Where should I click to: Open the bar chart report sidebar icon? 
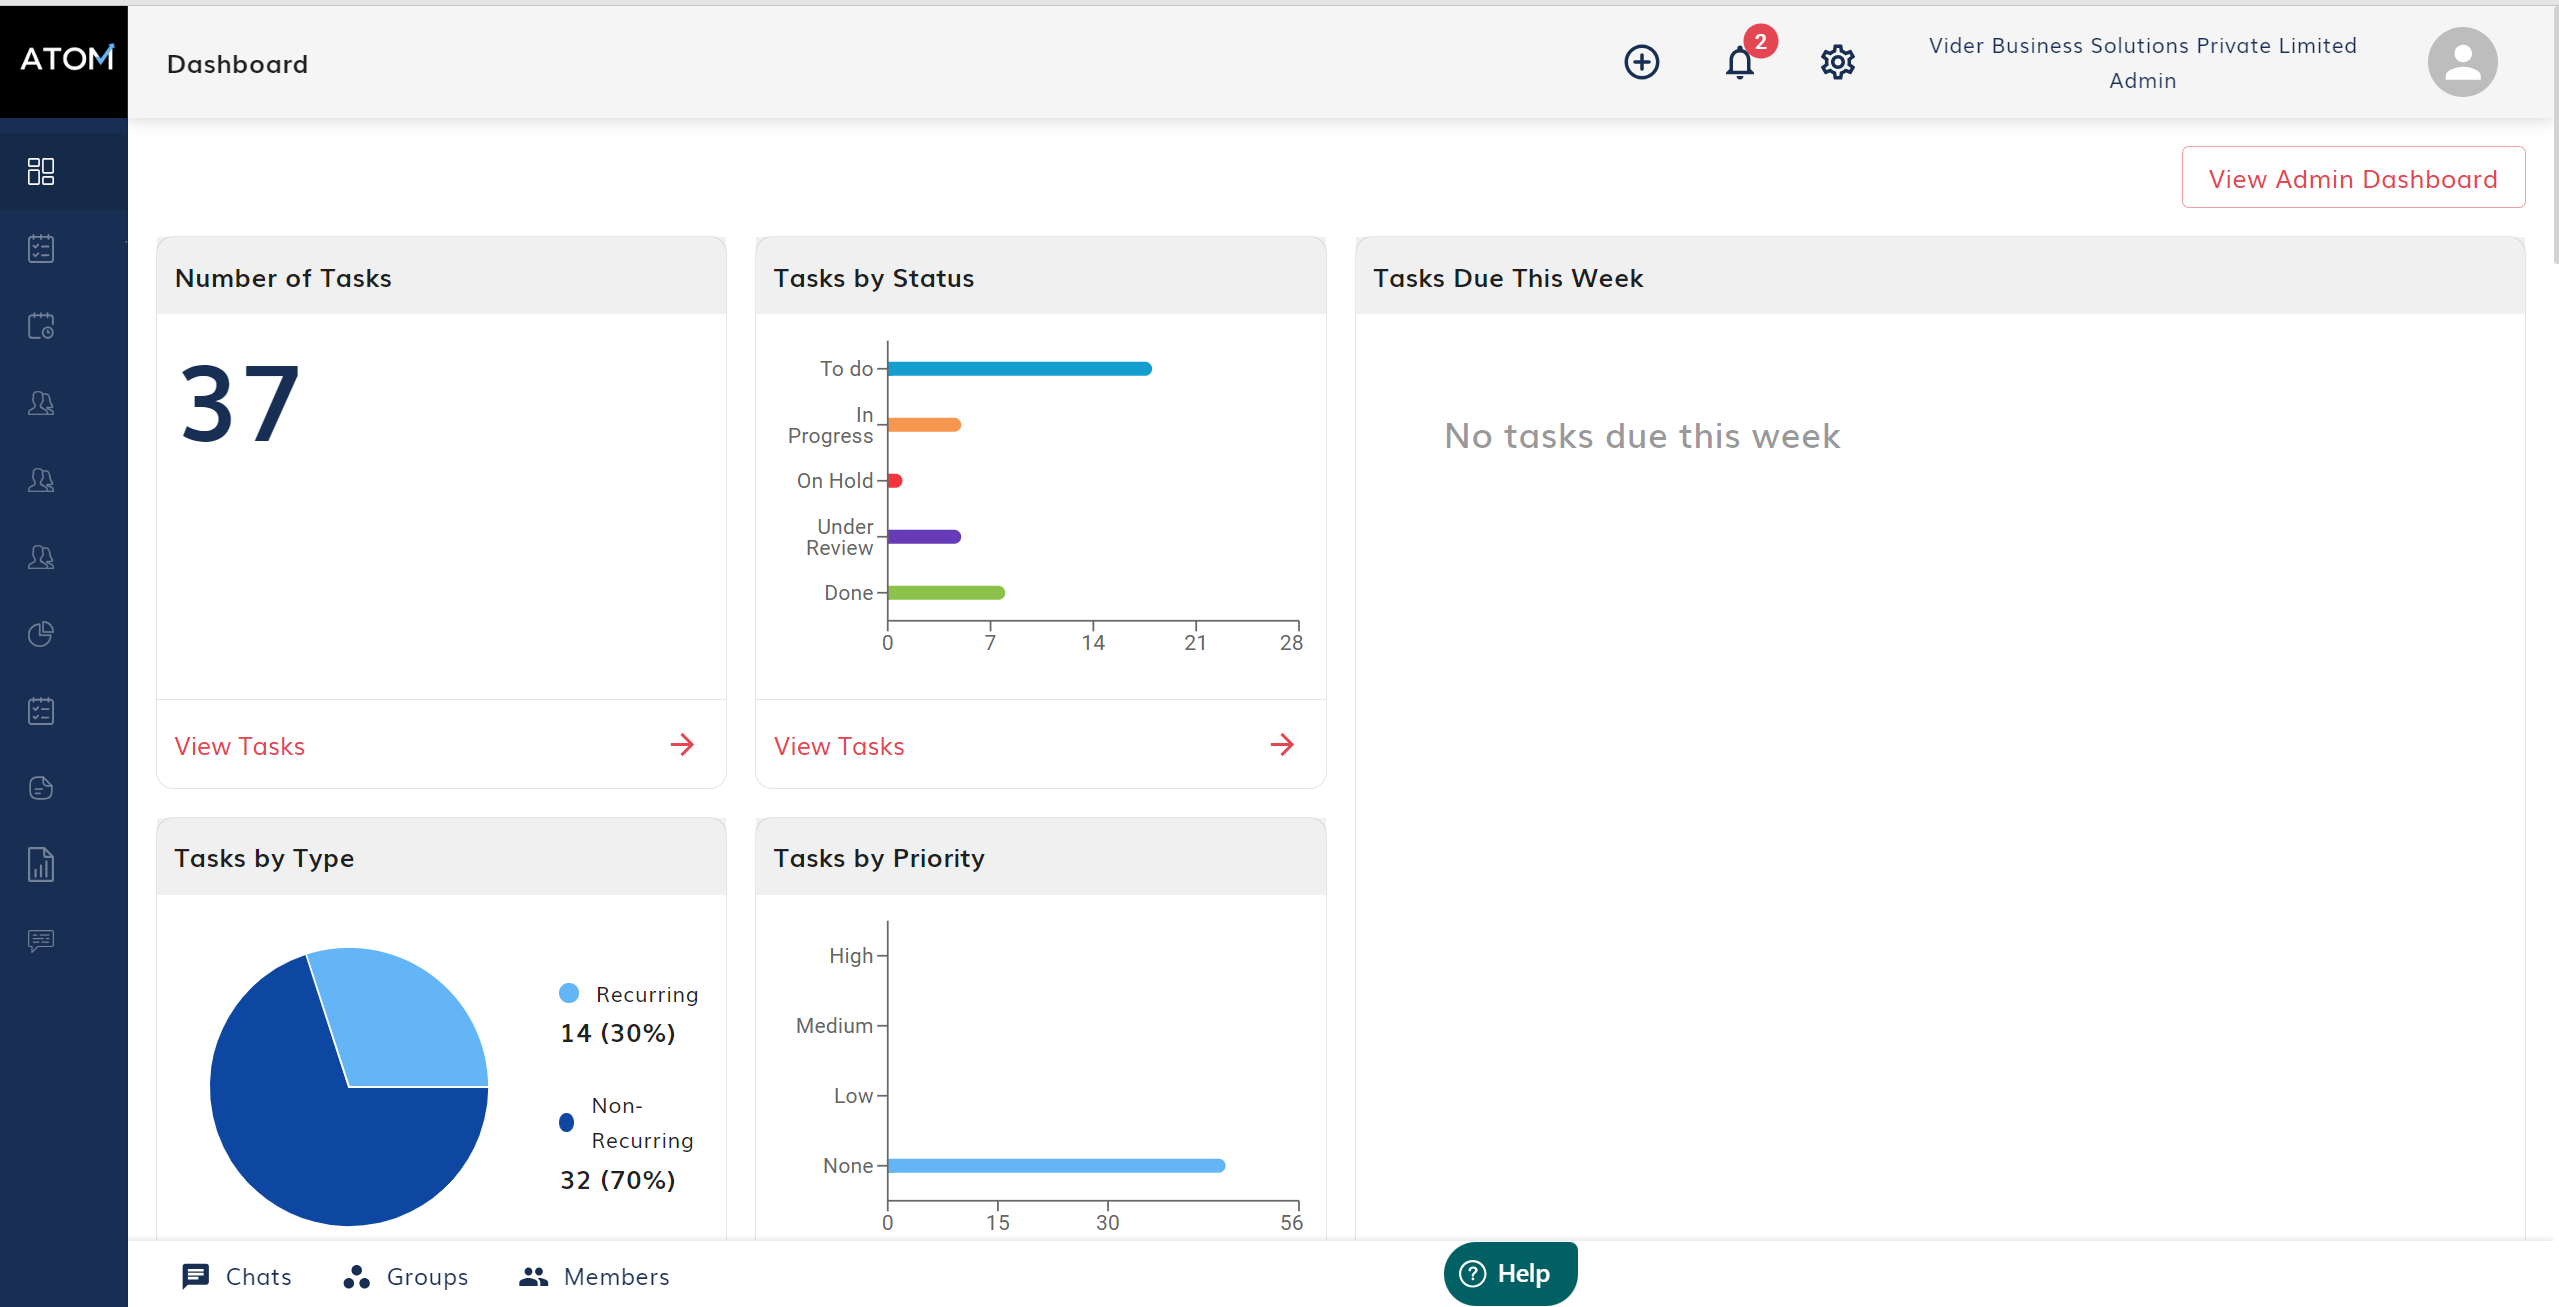[41, 864]
